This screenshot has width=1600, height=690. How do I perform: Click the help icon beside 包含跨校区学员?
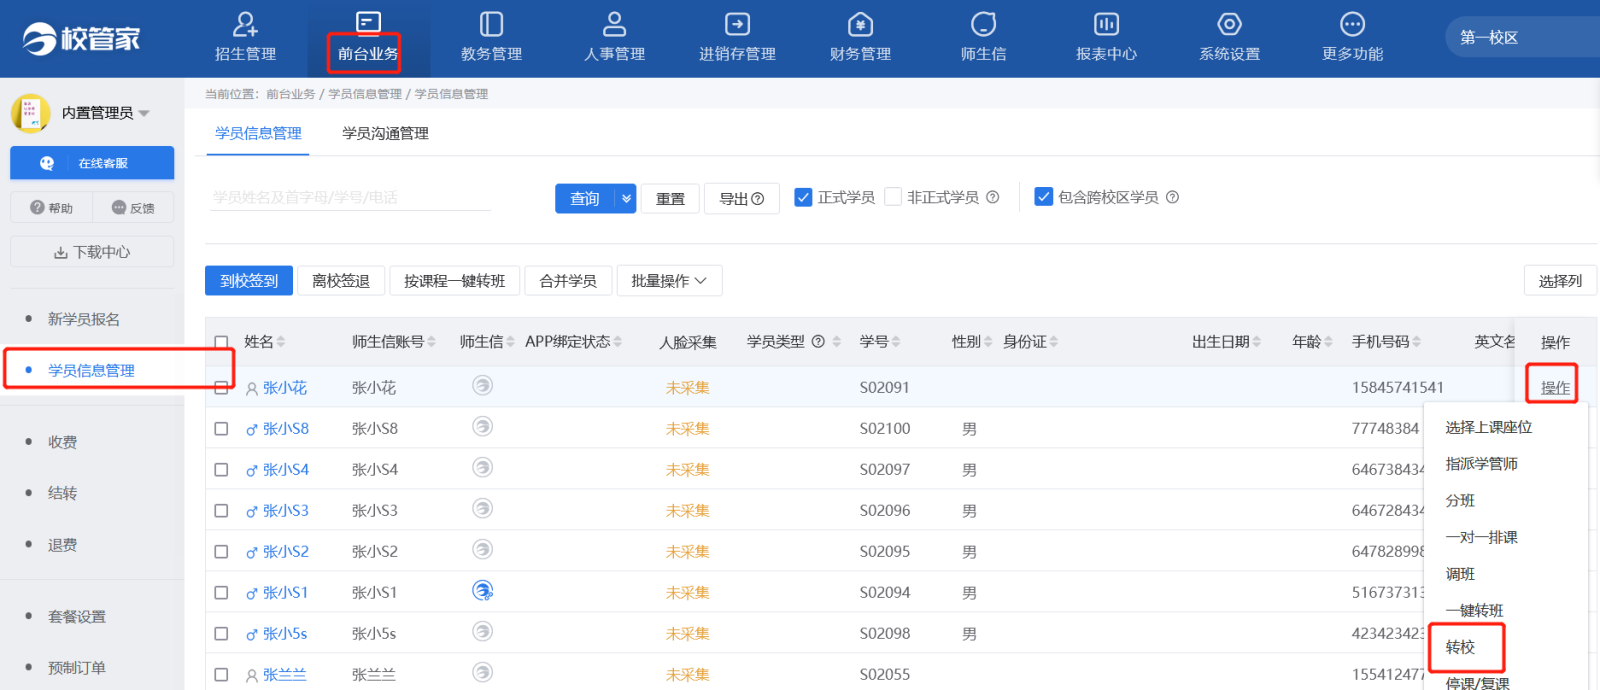[x=1172, y=197]
